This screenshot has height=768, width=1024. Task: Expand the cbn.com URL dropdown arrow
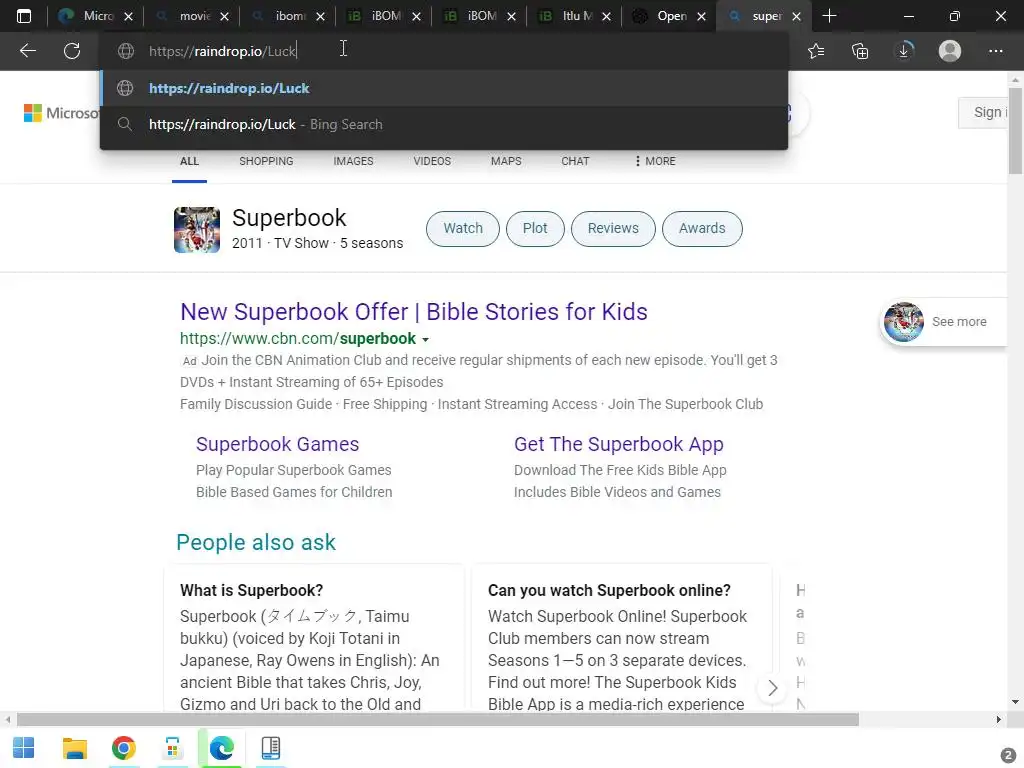tap(425, 340)
